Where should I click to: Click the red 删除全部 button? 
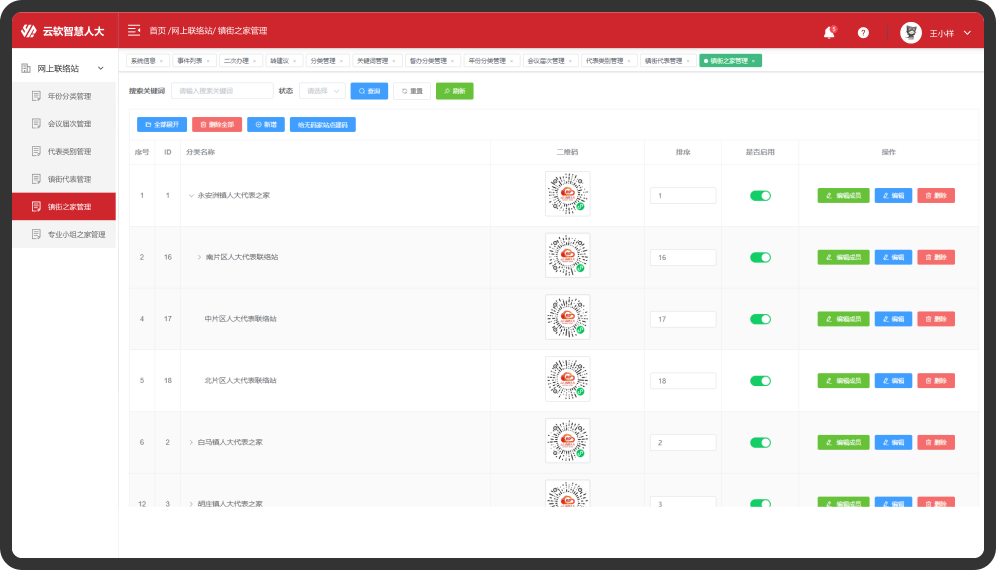[217, 125]
